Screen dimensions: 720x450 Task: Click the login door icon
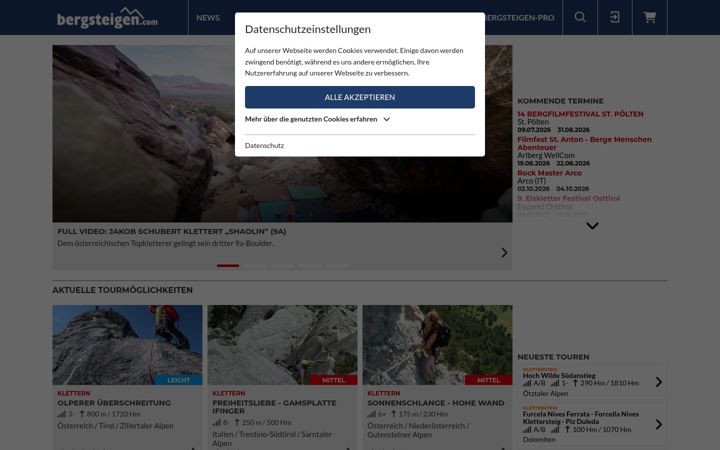614,17
